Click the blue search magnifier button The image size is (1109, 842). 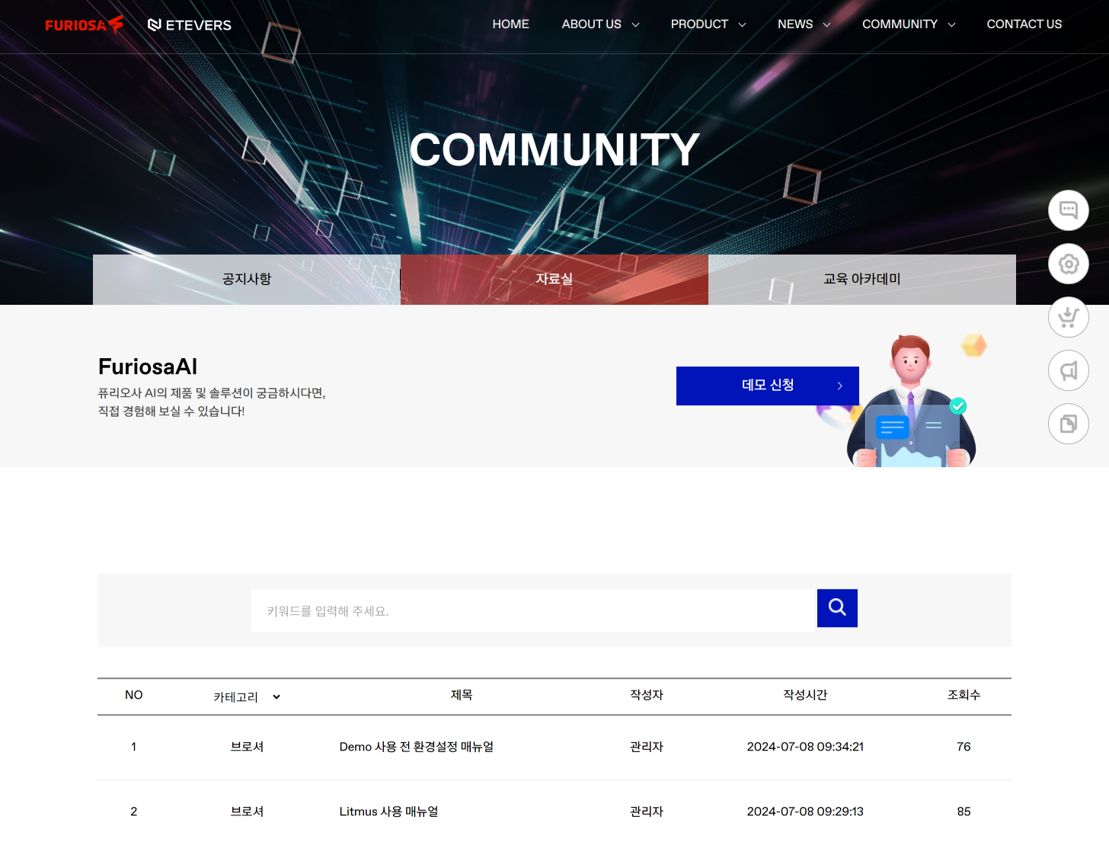(x=837, y=608)
